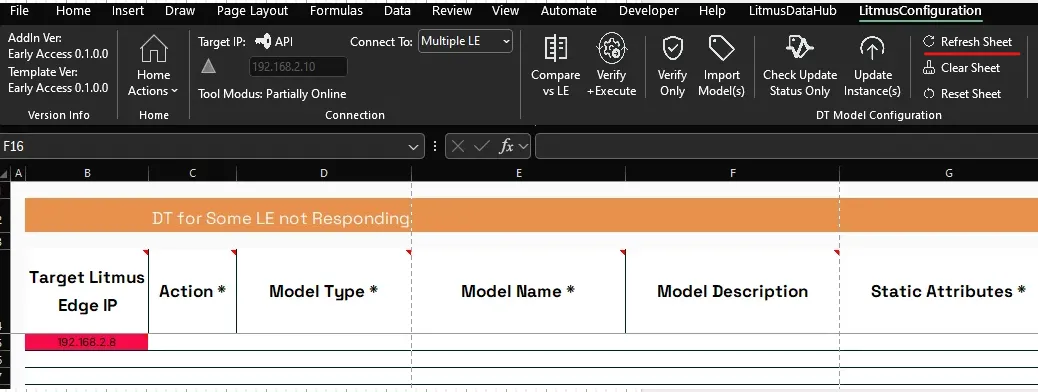The image size is (1038, 392).
Task: Expand the Name Box dropdown arrow
Action: [415, 147]
